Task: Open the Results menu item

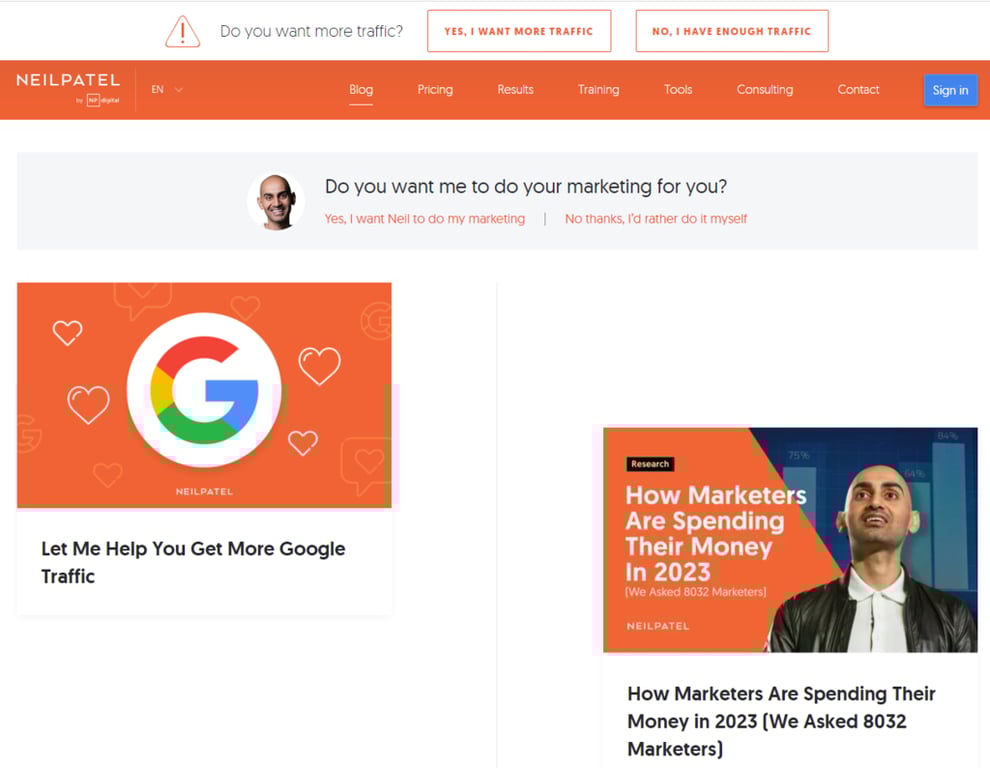Action: pos(515,89)
